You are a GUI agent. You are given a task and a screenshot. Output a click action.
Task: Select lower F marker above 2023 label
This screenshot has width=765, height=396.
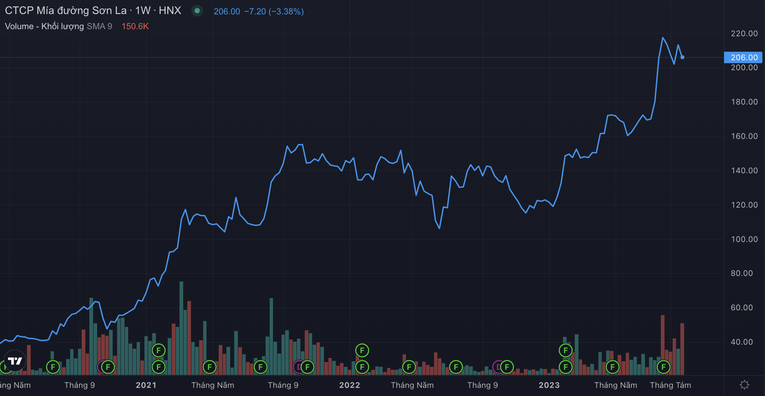point(565,367)
